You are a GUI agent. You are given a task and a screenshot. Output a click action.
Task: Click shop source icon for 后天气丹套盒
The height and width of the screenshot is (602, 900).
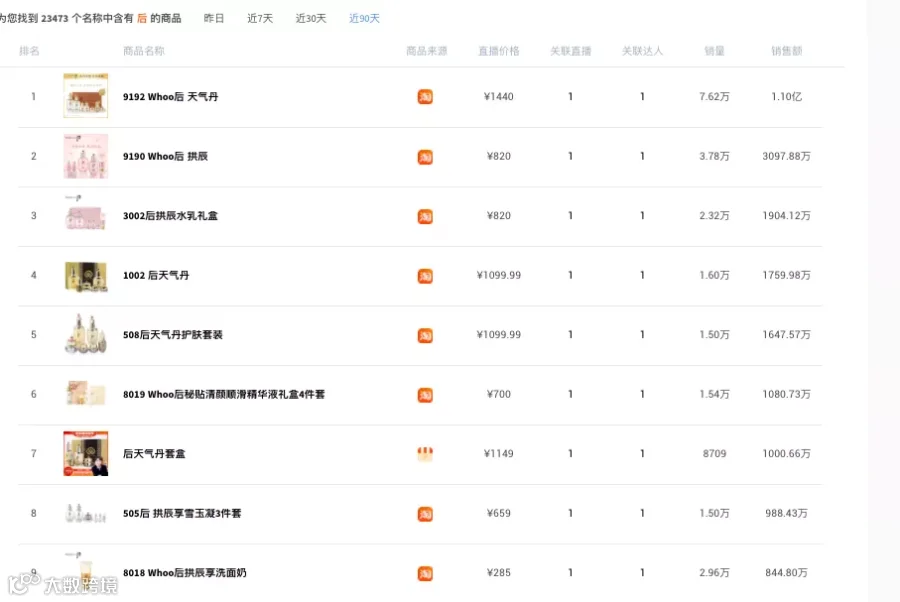425,454
